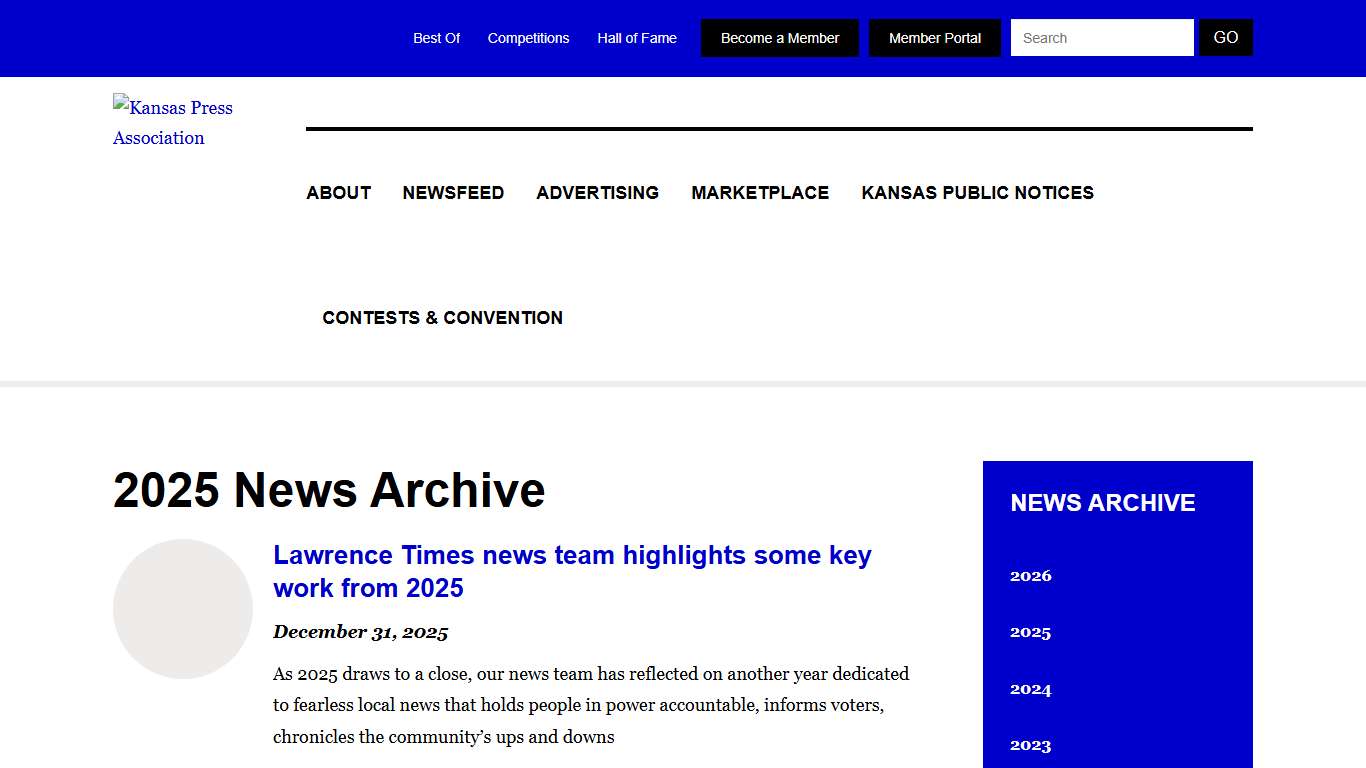View the 2023 news archive

click(x=1030, y=744)
